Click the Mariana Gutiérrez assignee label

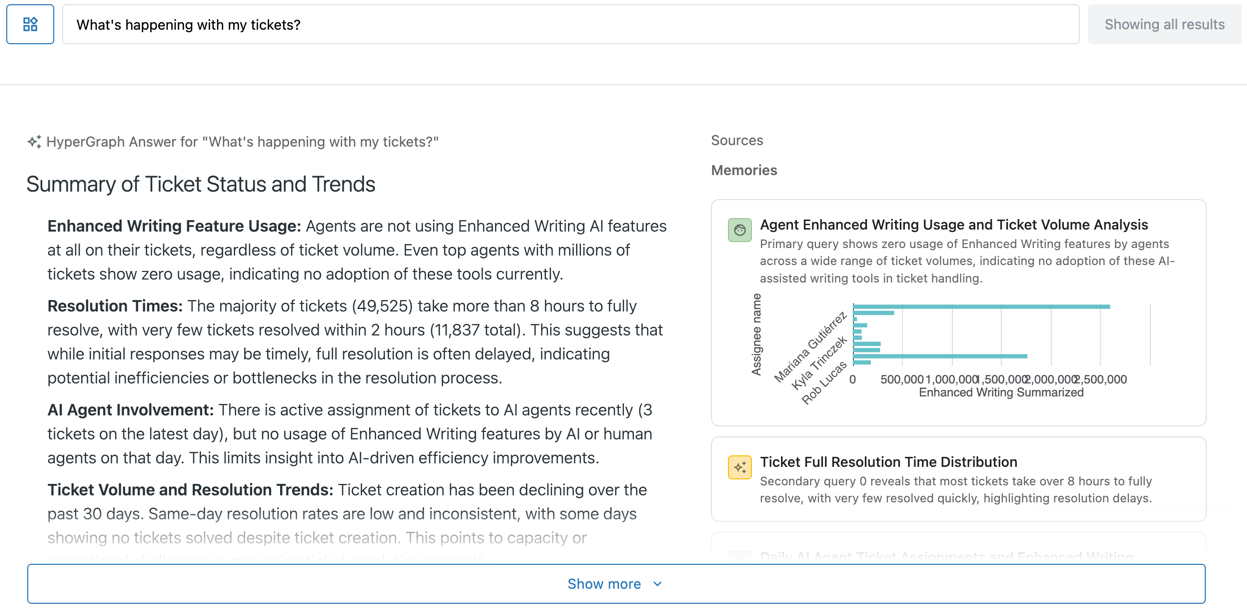812,346
